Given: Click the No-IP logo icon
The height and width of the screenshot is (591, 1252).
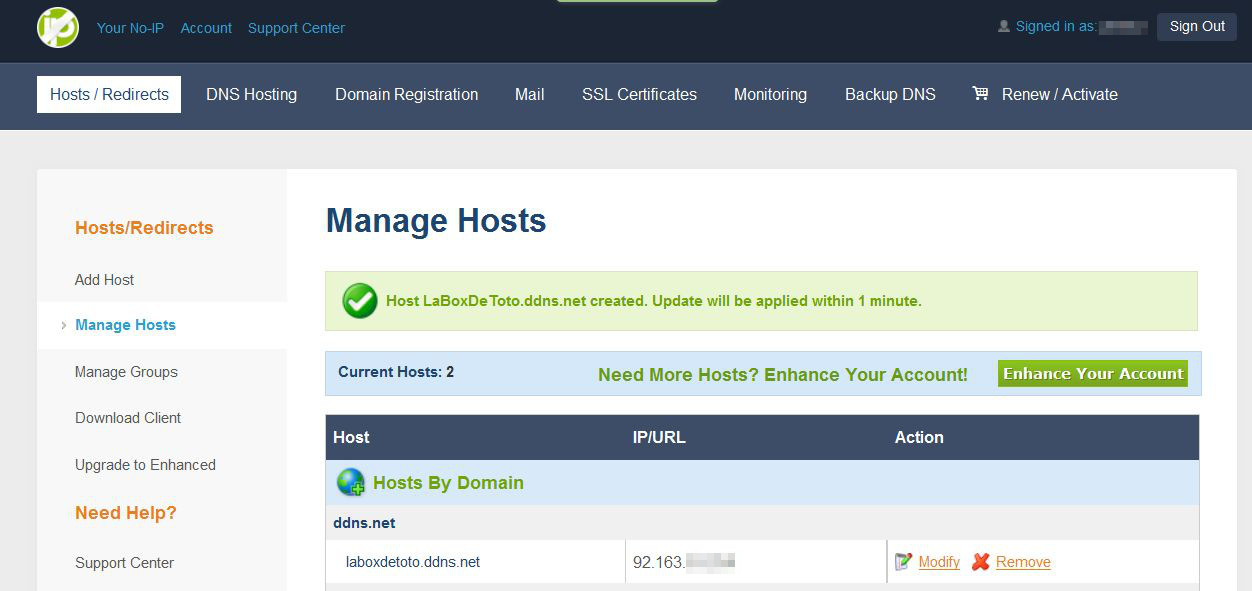Looking at the screenshot, I should (x=58, y=28).
